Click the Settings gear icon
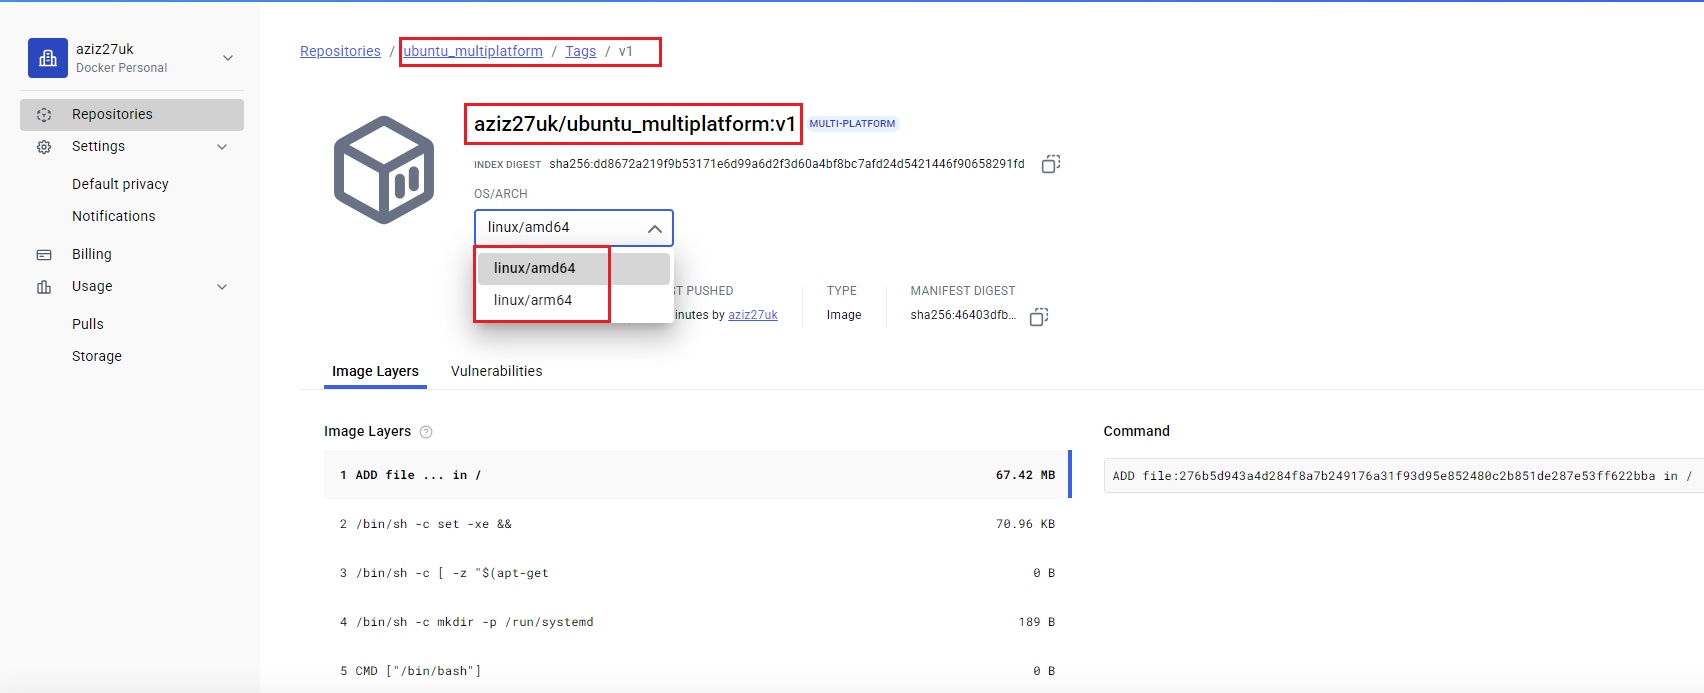 pyautogui.click(x=44, y=147)
